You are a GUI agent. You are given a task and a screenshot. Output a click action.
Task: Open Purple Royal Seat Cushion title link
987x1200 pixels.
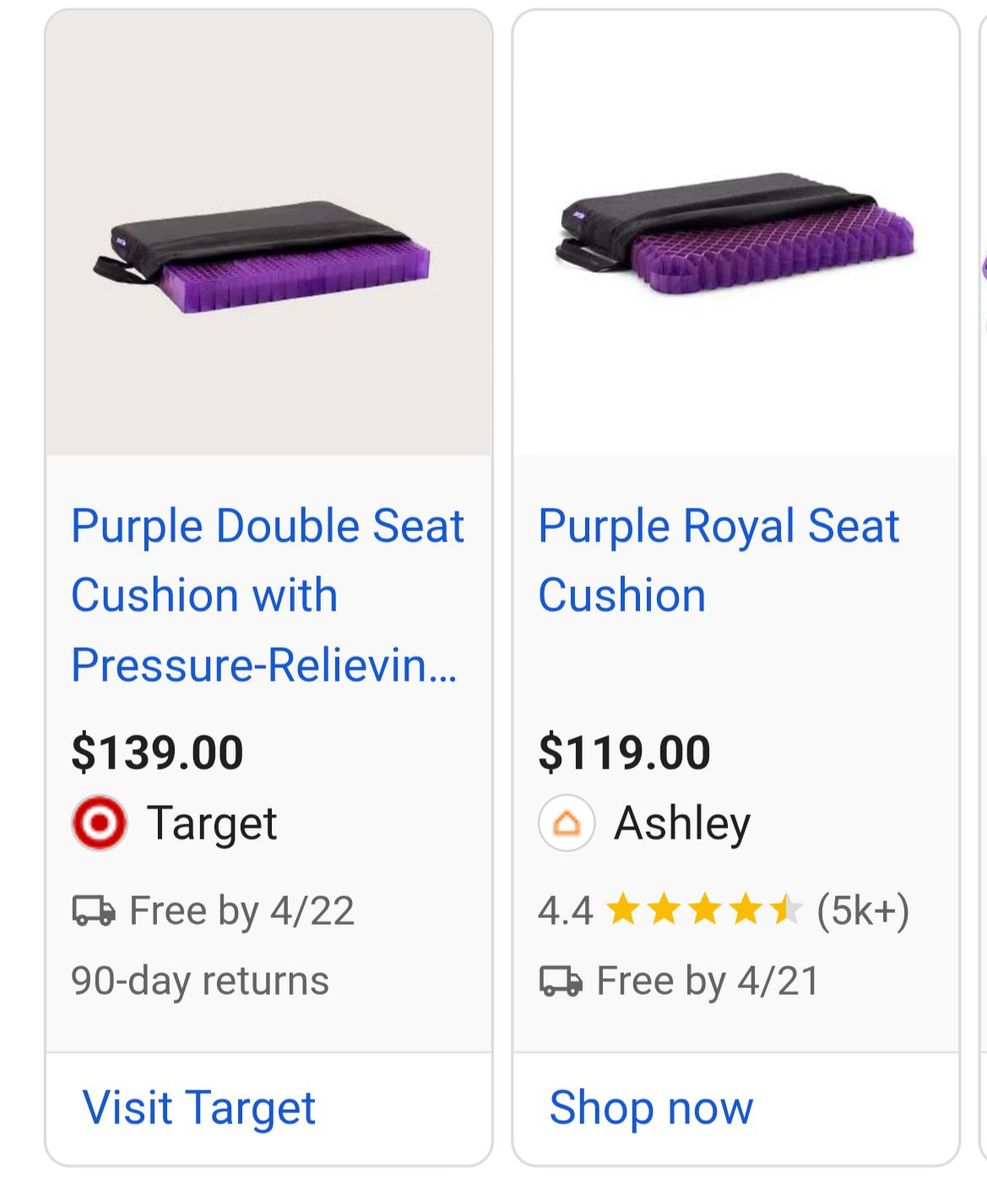718,560
